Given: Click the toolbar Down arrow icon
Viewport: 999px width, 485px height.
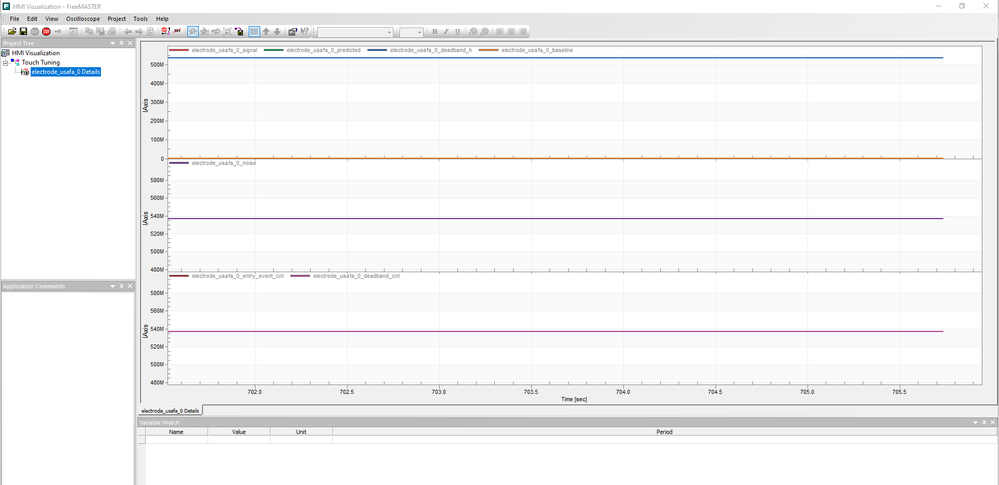Looking at the screenshot, I should pyautogui.click(x=277, y=31).
